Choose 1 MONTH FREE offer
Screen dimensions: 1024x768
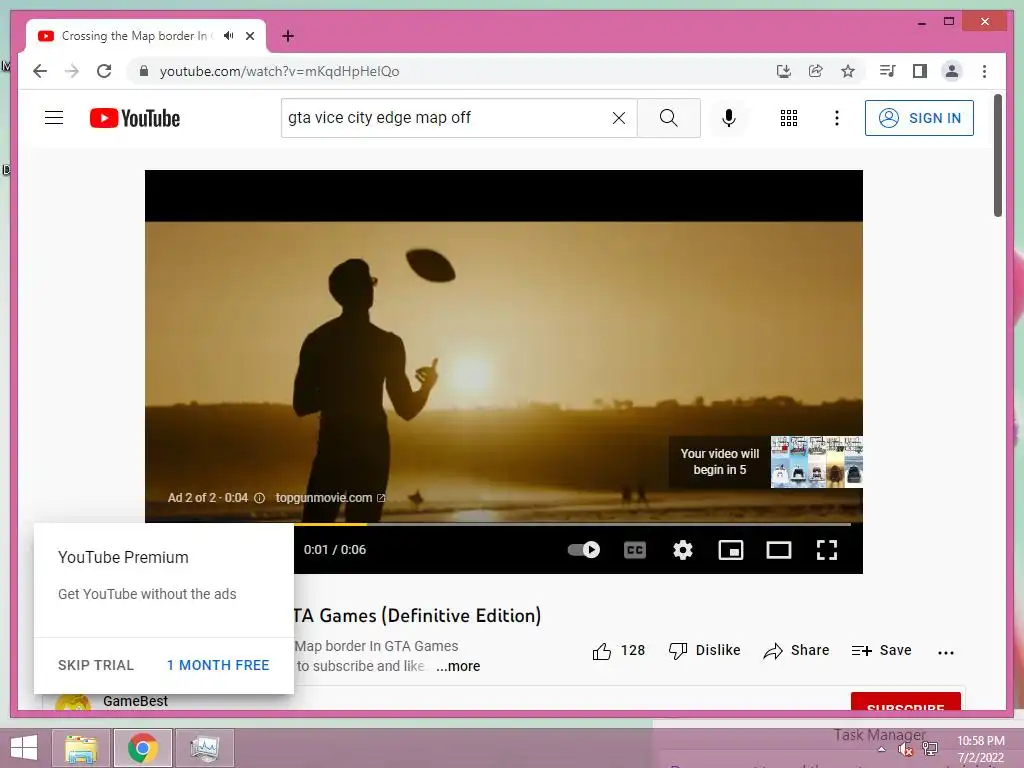[217, 665]
